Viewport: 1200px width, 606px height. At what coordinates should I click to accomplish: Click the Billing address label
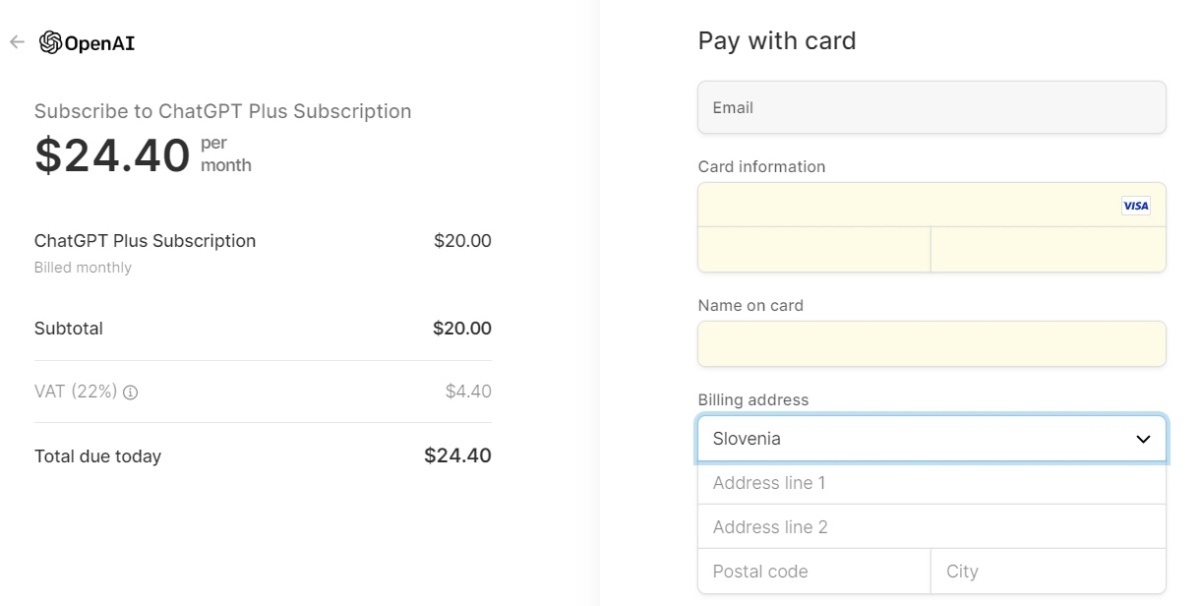[x=753, y=400]
